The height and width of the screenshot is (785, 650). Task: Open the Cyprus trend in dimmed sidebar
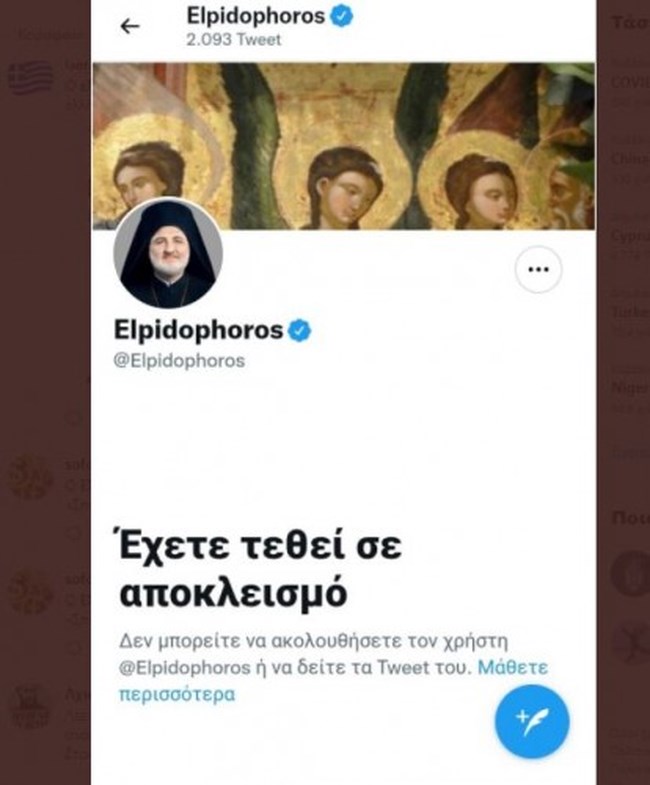tap(630, 235)
